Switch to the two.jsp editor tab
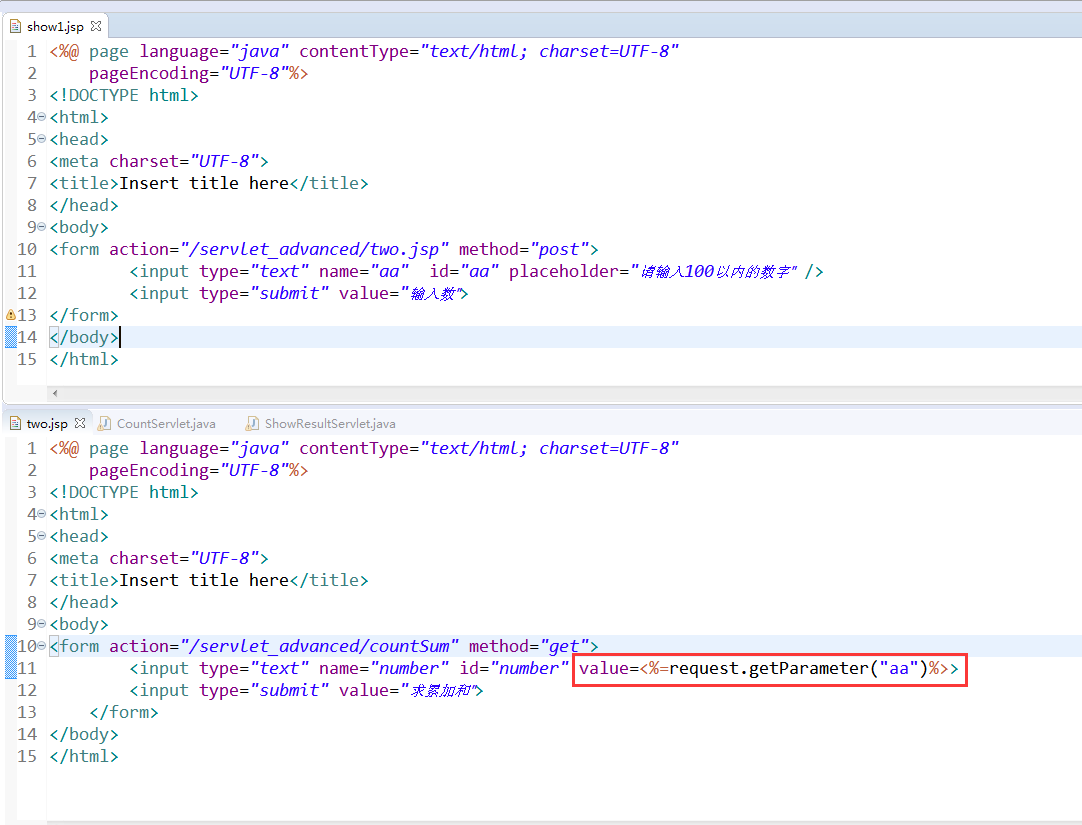The image size is (1082, 825). point(47,424)
